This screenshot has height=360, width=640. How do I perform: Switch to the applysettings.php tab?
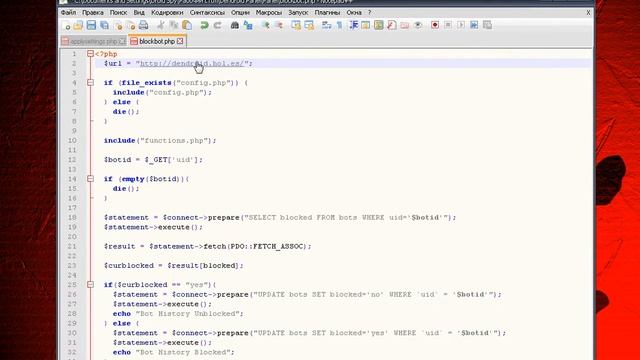click(93, 41)
